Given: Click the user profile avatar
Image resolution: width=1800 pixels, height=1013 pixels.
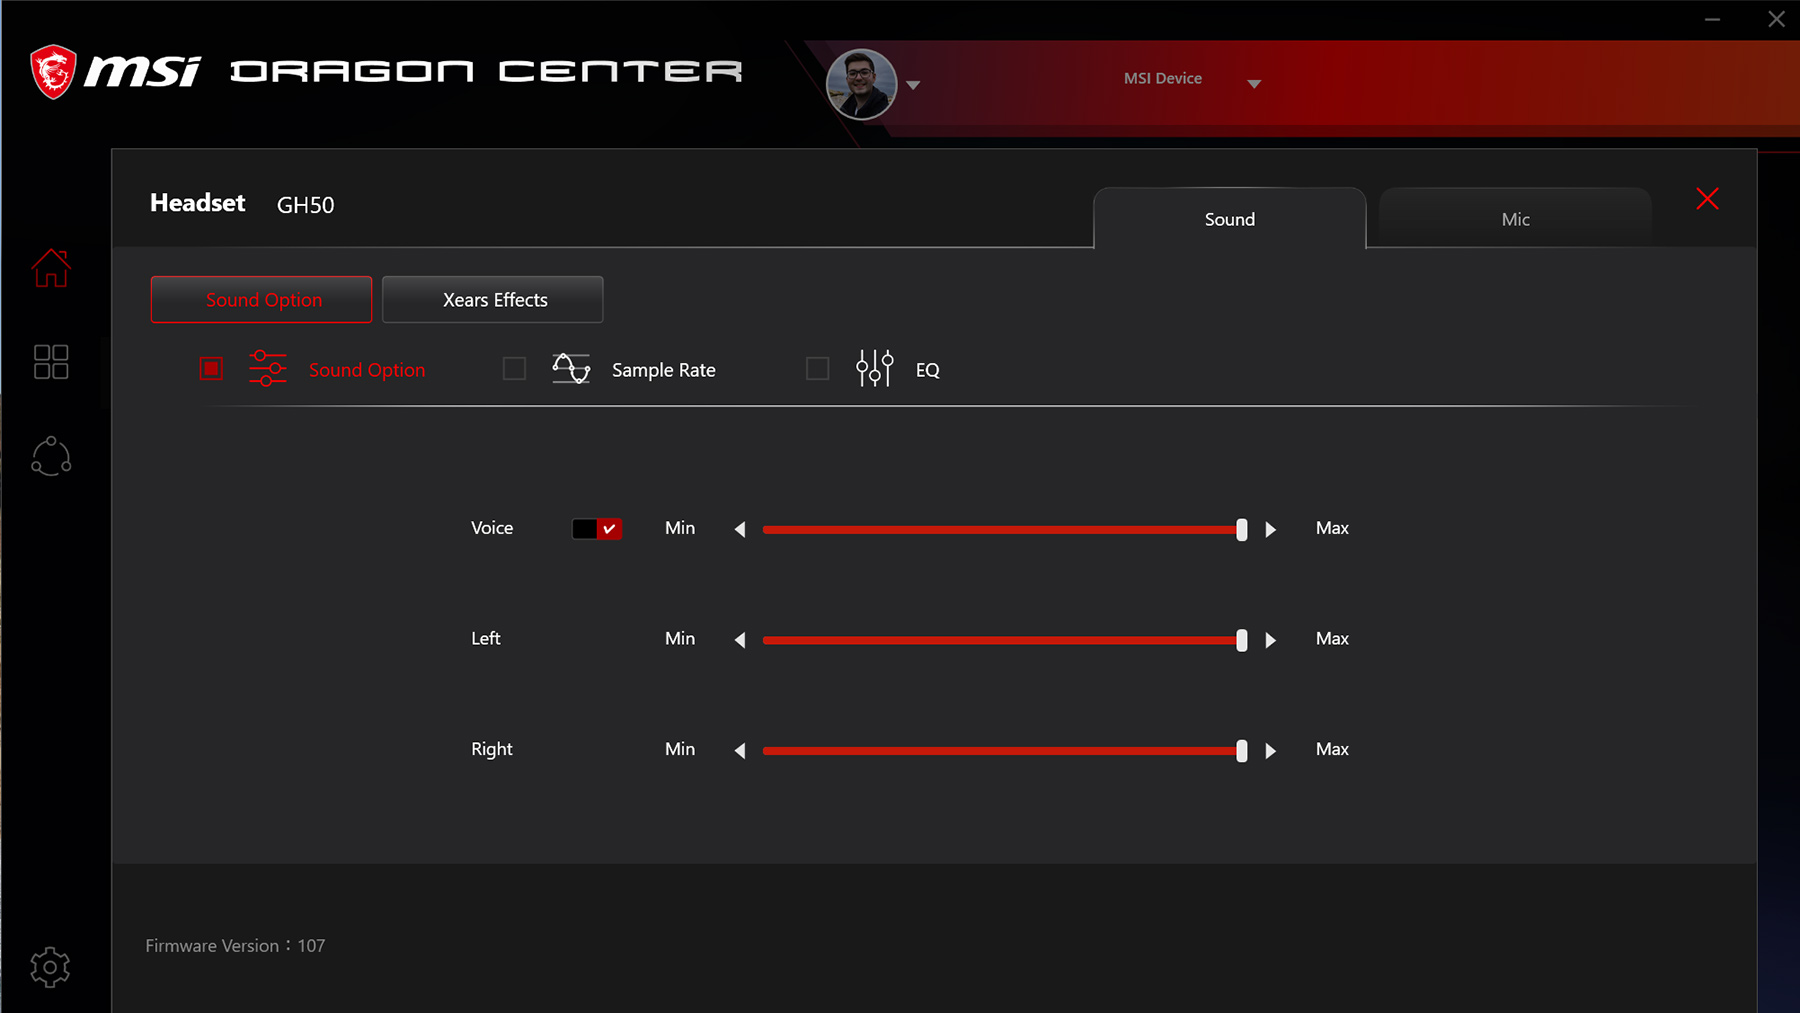Looking at the screenshot, I should tap(861, 84).
